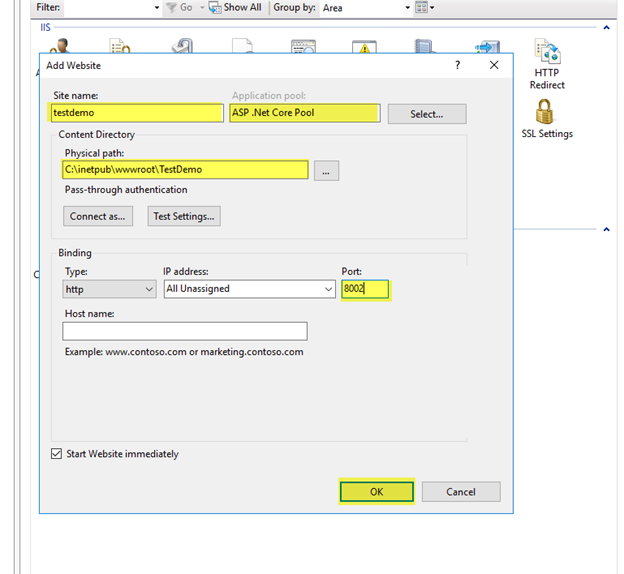This screenshot has width=624, height=574.
Task: Click the Test Settings... button
Action: click(184, 216)
